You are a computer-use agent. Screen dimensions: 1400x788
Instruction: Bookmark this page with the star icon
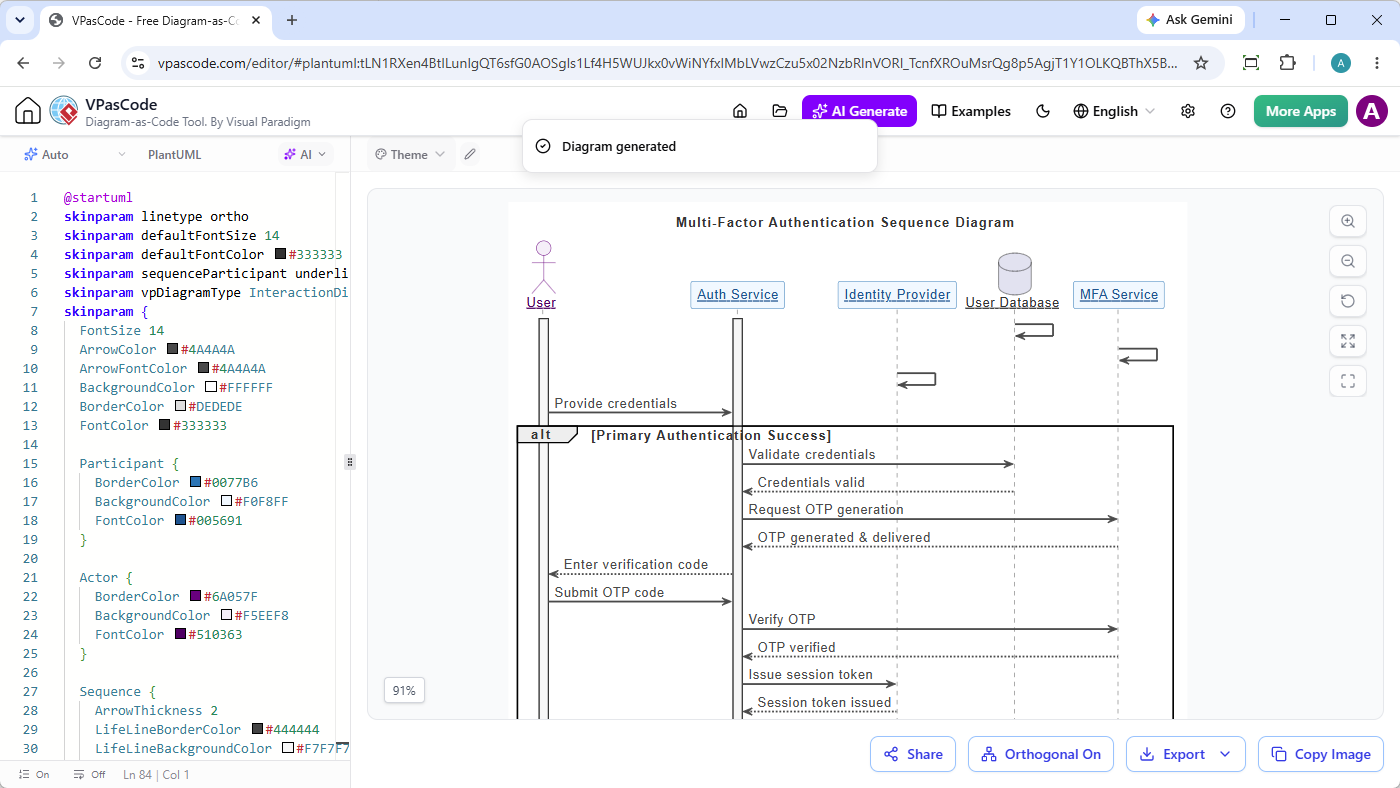tap(1201, 63)
